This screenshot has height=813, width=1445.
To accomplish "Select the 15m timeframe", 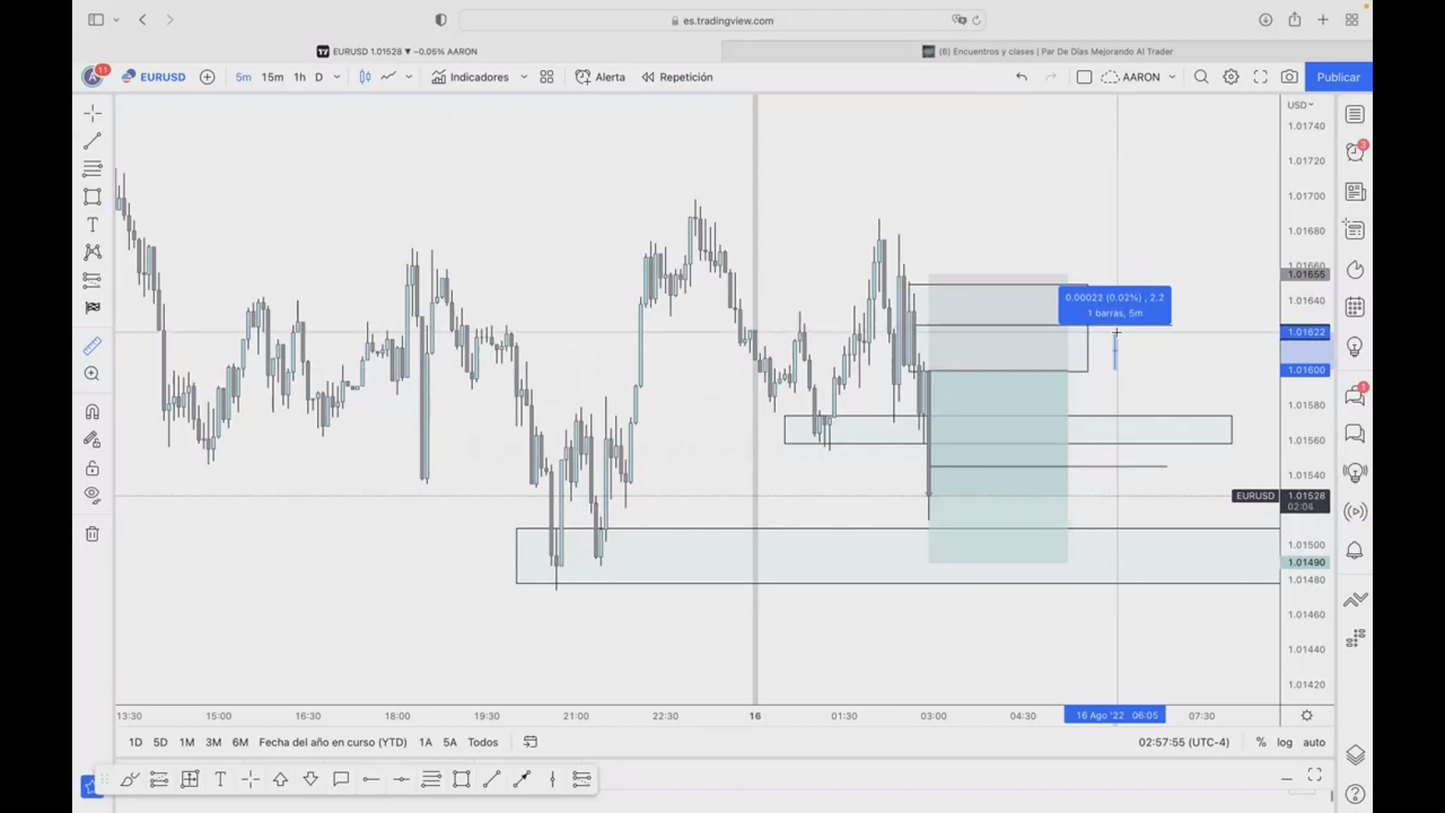I will (272, 77).
